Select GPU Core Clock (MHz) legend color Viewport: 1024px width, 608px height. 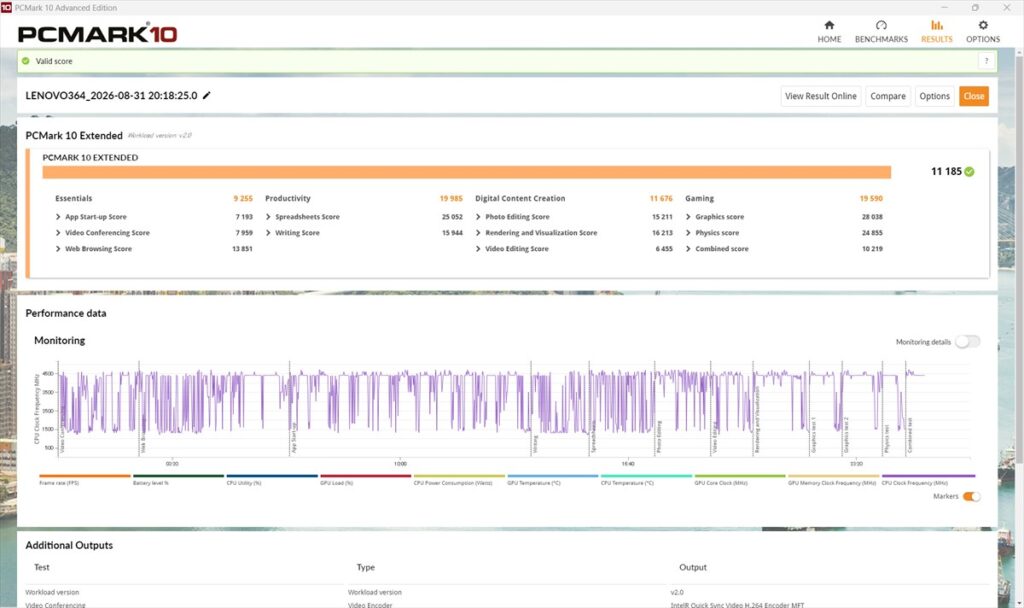coord(740,476)
